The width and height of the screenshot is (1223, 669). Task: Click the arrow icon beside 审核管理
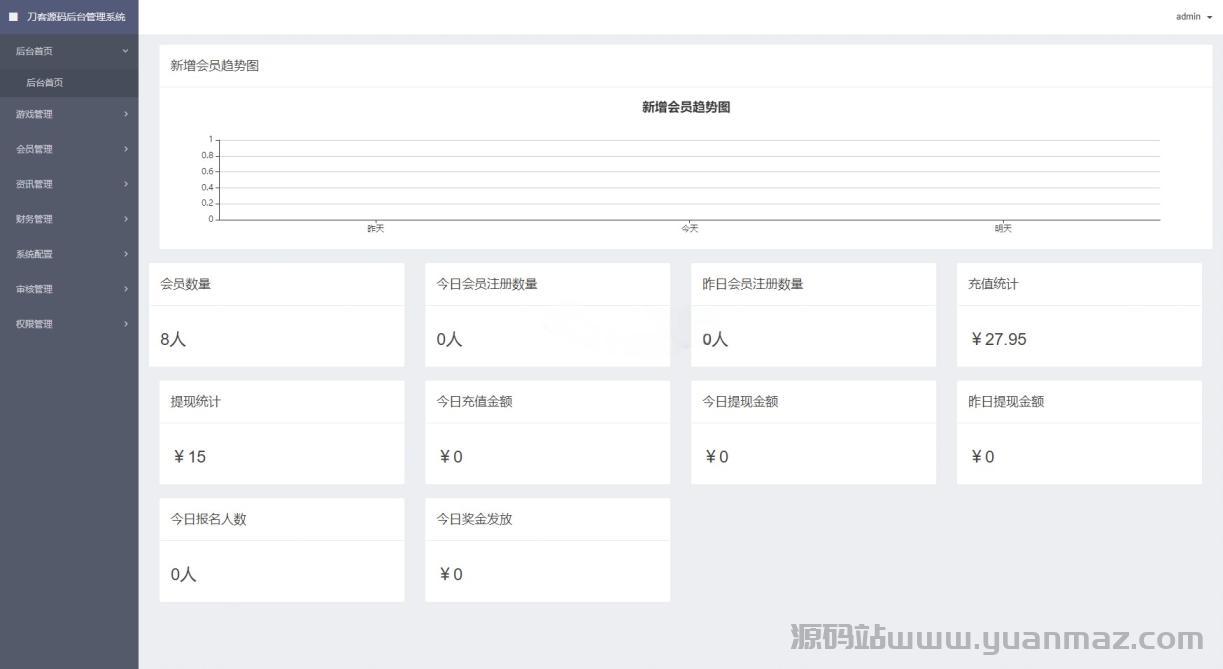tap(125, 289)
